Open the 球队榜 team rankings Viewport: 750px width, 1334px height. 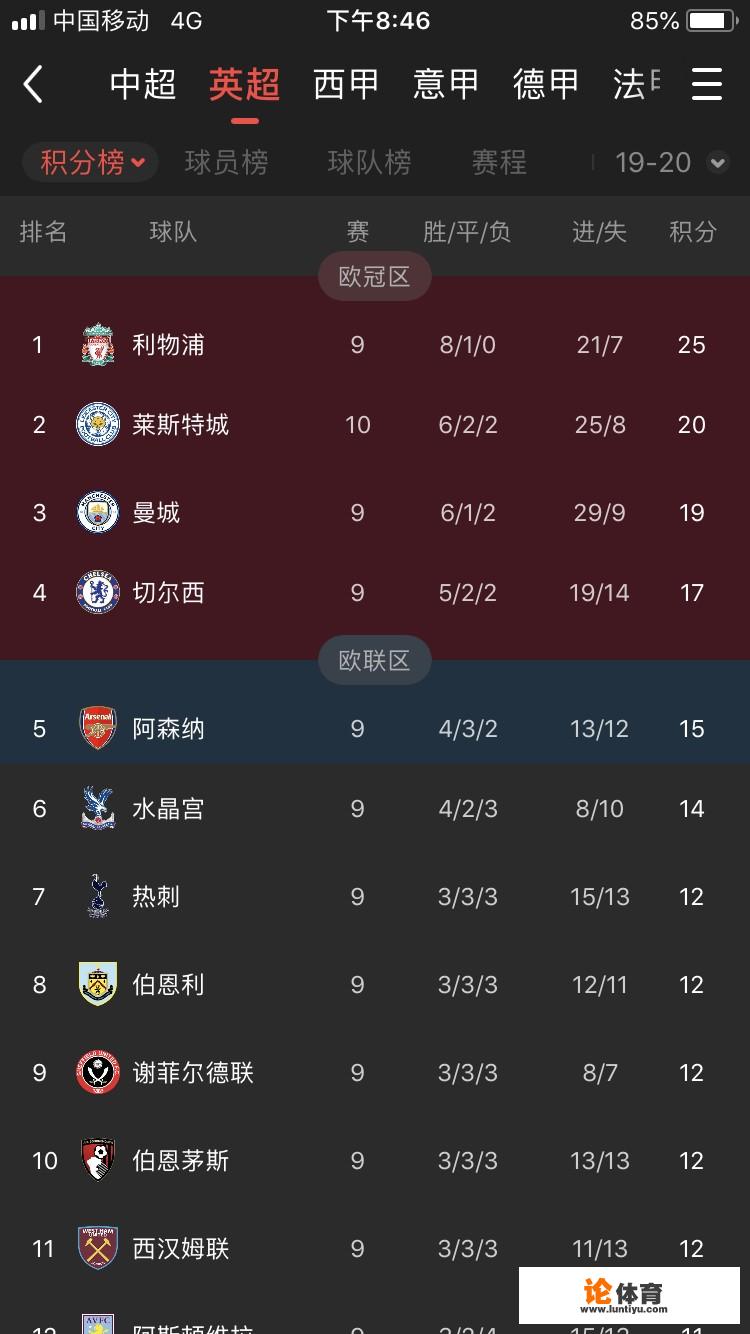[x=369, y=162]
